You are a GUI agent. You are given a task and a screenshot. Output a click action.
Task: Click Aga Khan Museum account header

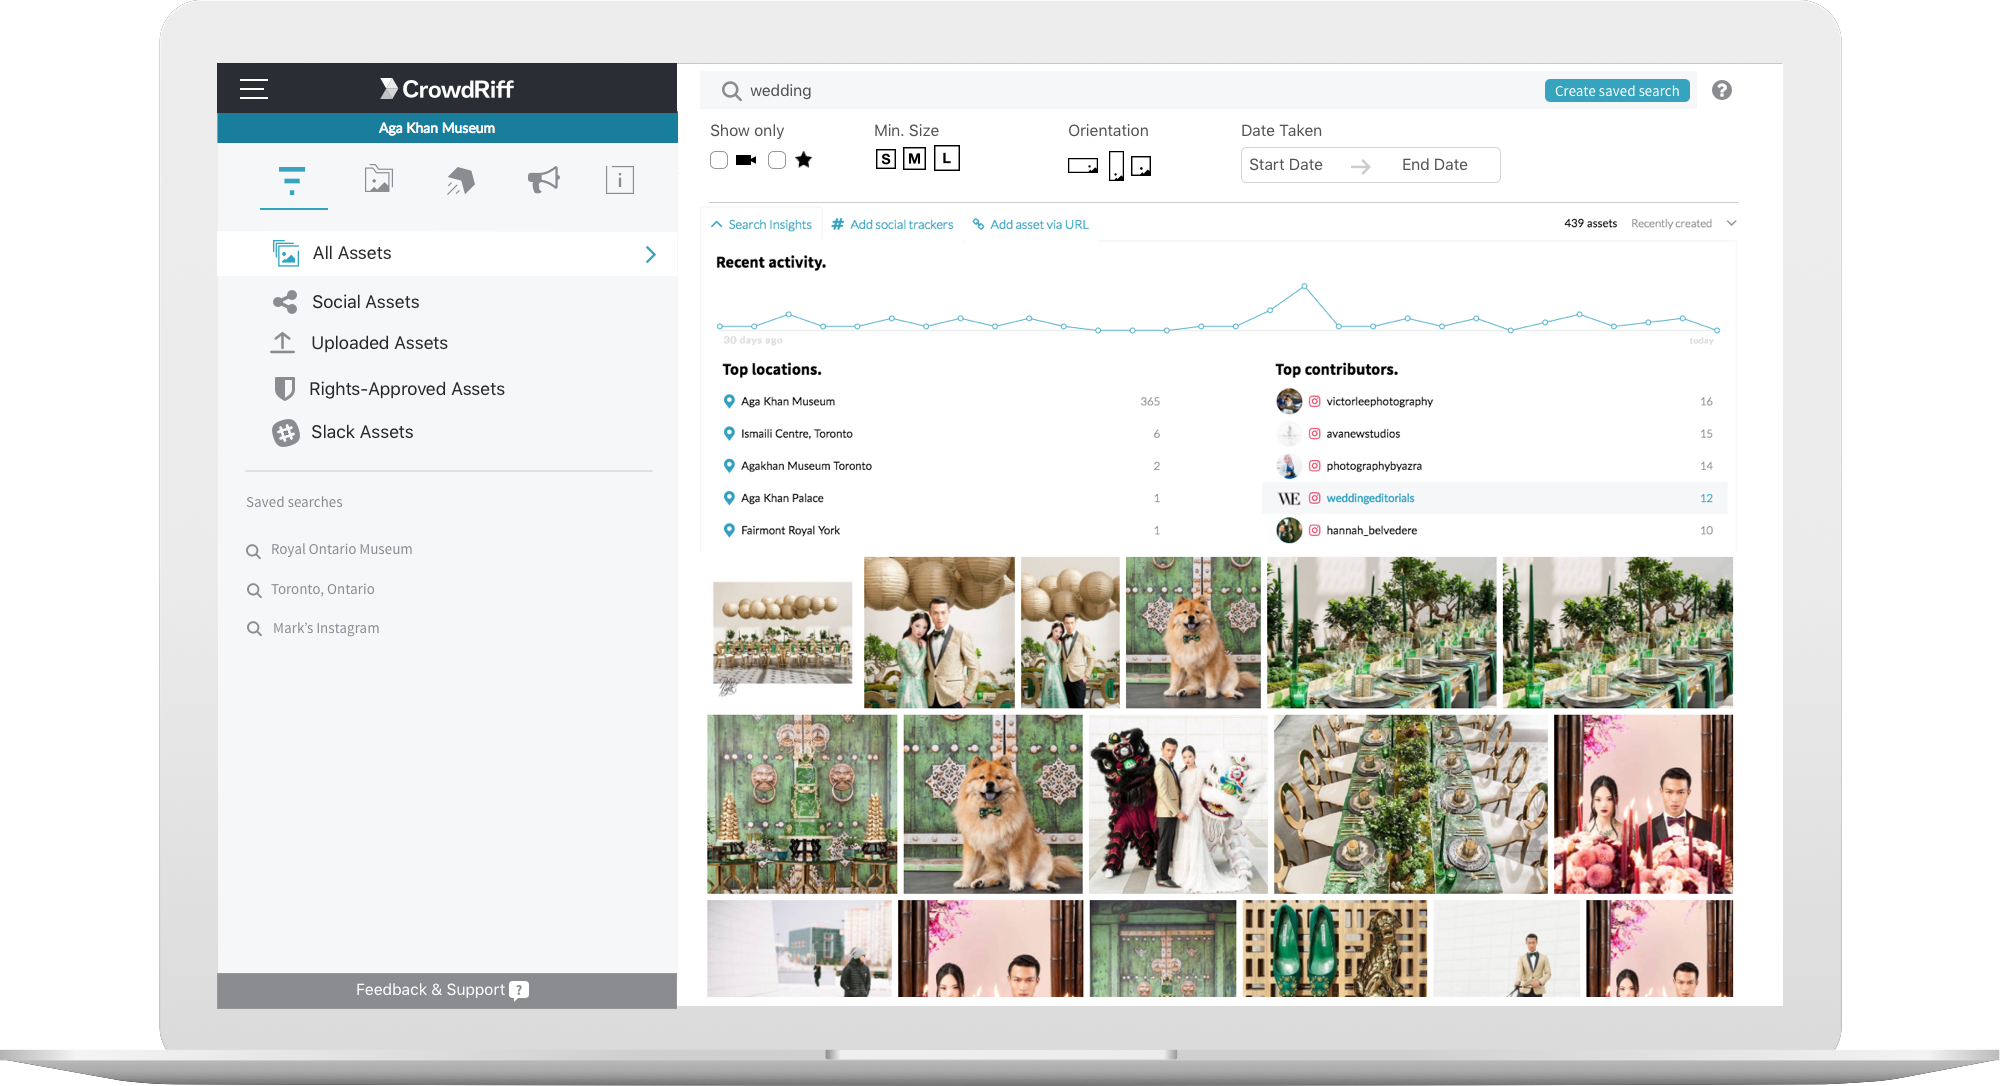(x=447, y=128)
